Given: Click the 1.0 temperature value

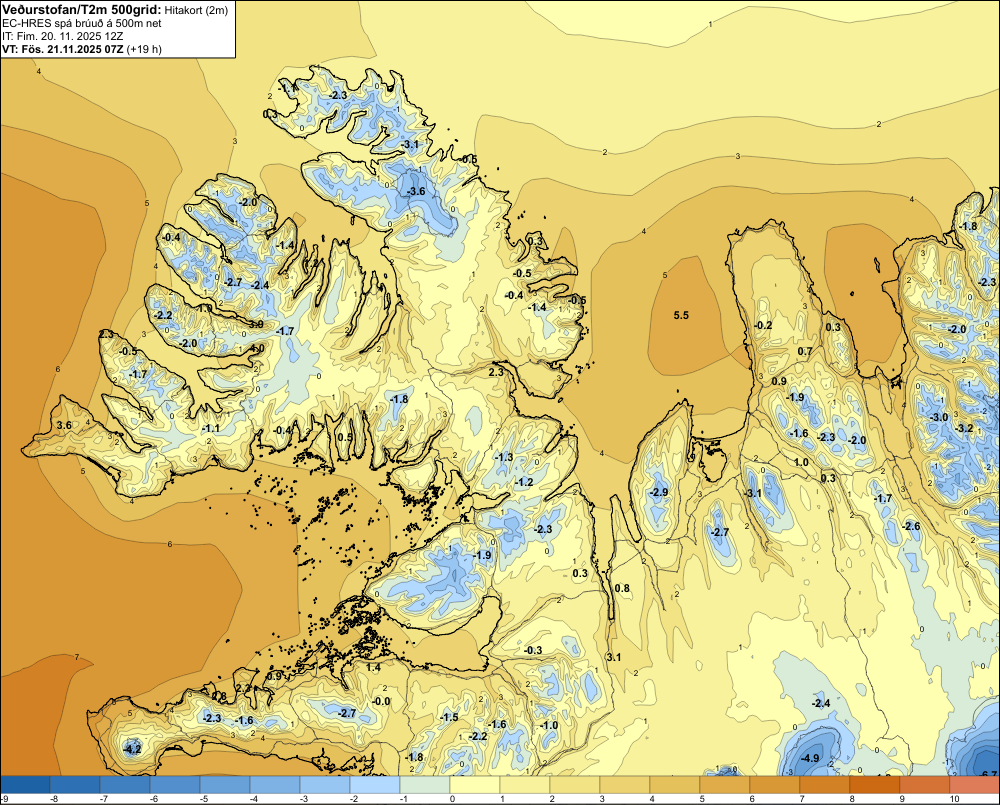Looking at the screenshot, I should [x=801, y=462].
